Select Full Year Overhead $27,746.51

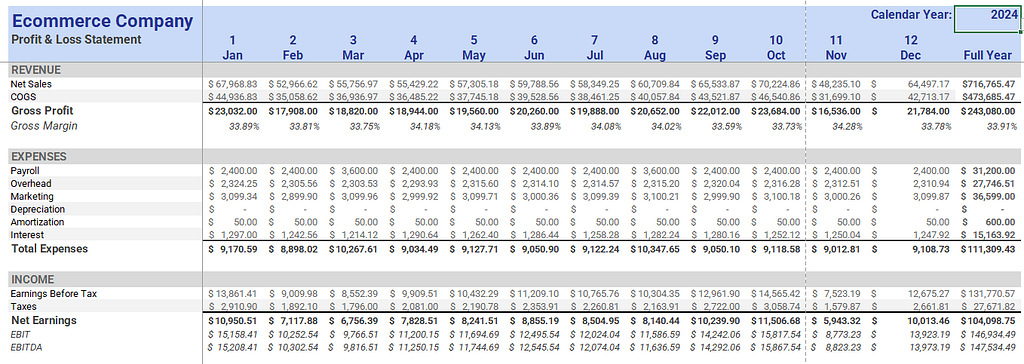coord(989,184)
